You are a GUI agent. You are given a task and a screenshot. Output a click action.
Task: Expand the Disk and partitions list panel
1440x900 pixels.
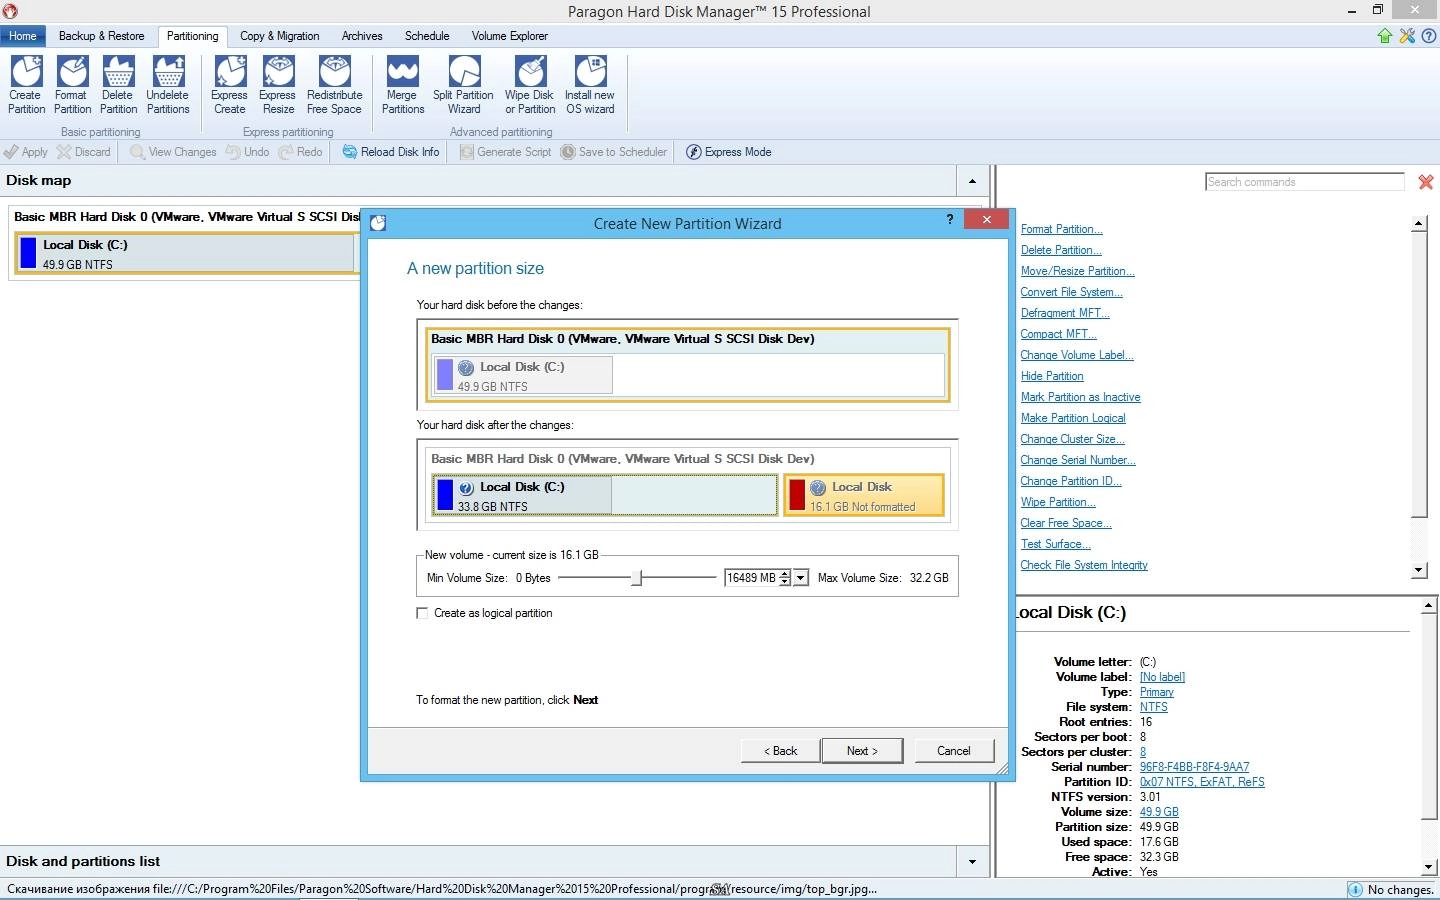(972, 862)
